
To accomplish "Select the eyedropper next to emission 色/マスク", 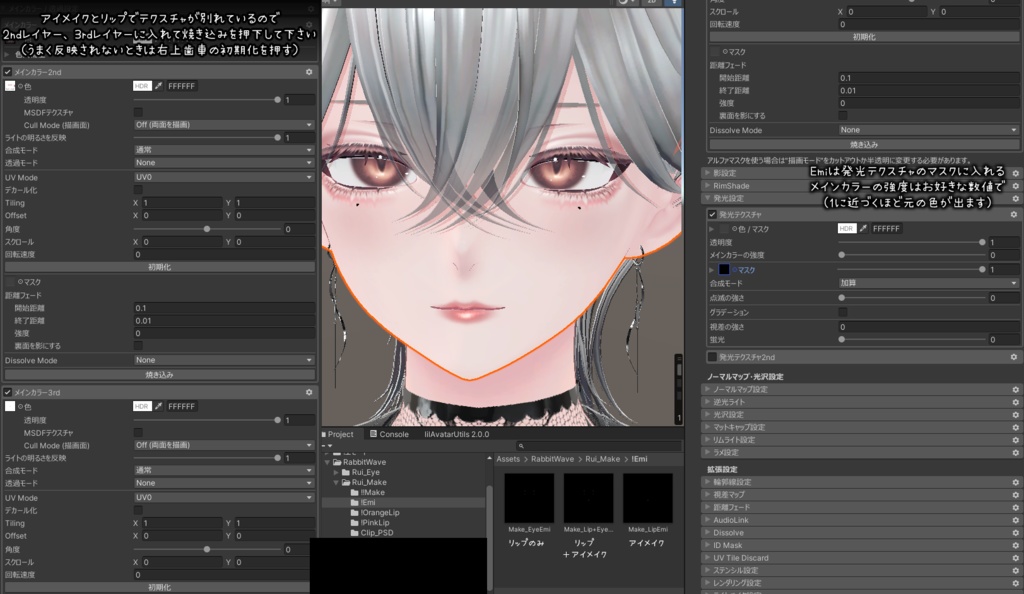I will (863, 228).
